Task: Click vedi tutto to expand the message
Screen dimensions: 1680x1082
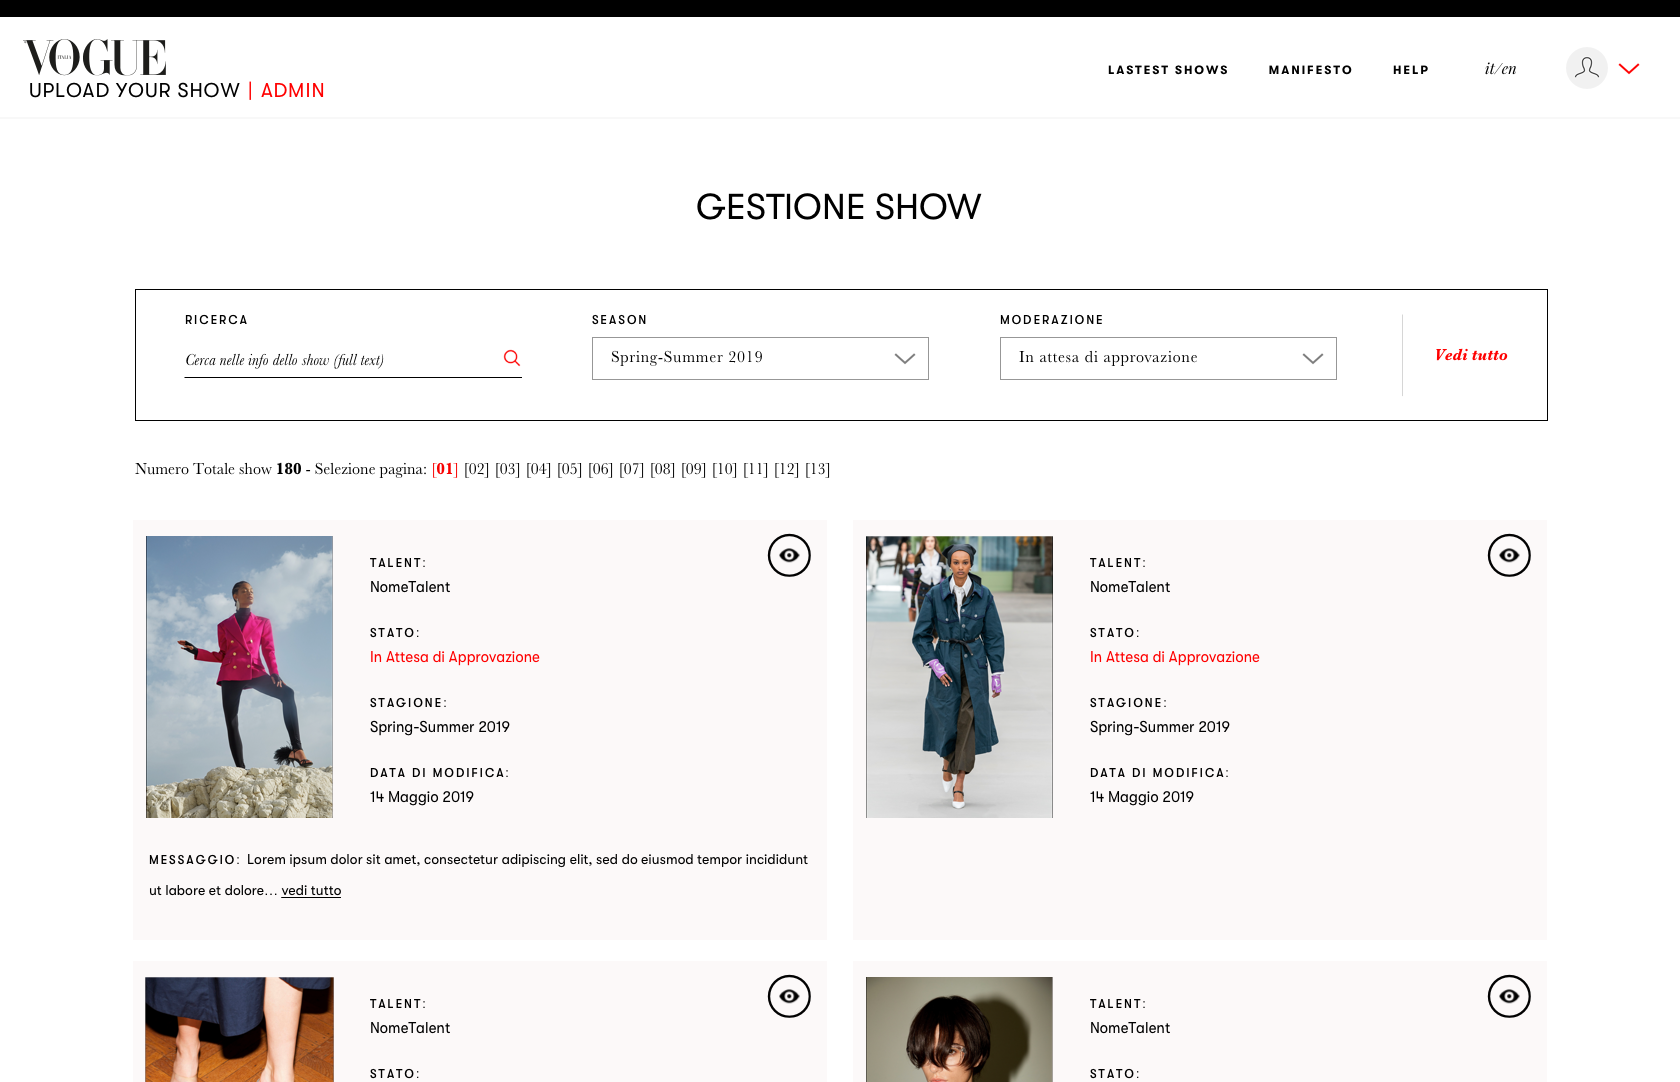Action: (x=311, y=890)
